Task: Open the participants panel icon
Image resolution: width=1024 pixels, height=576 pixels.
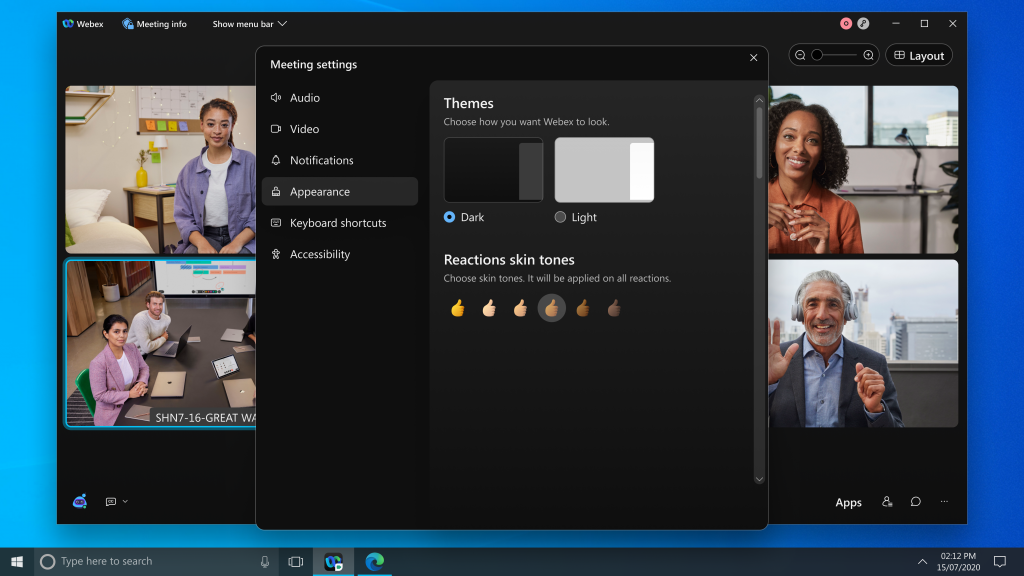Action: click(887, 502)
